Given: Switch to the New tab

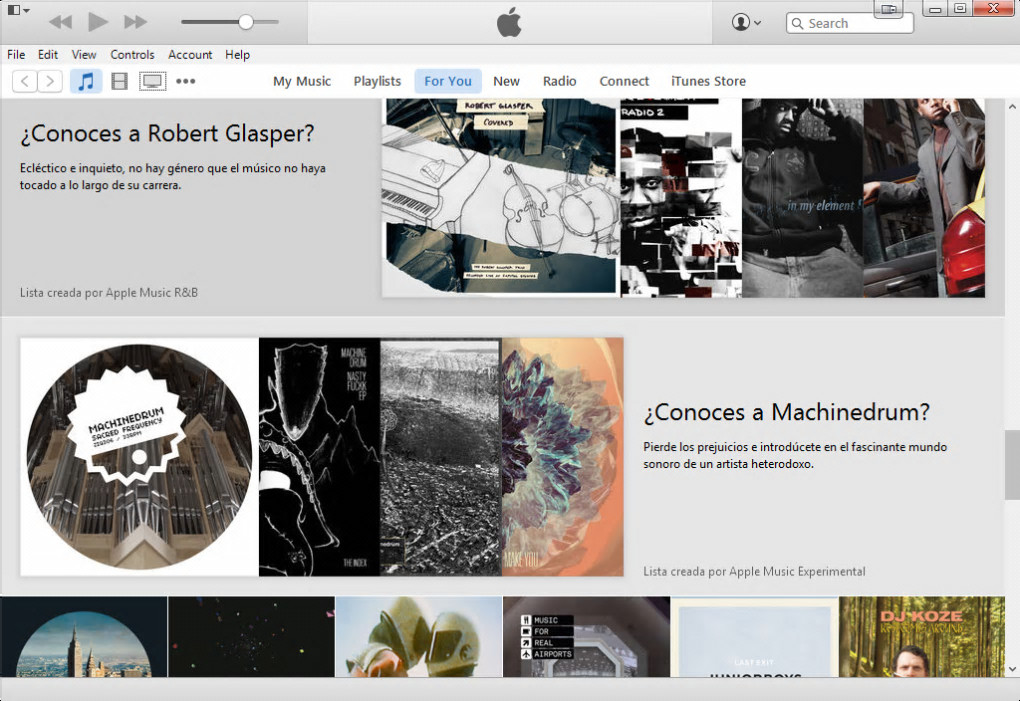Looking at the screenshot, I should coord(506,81).
